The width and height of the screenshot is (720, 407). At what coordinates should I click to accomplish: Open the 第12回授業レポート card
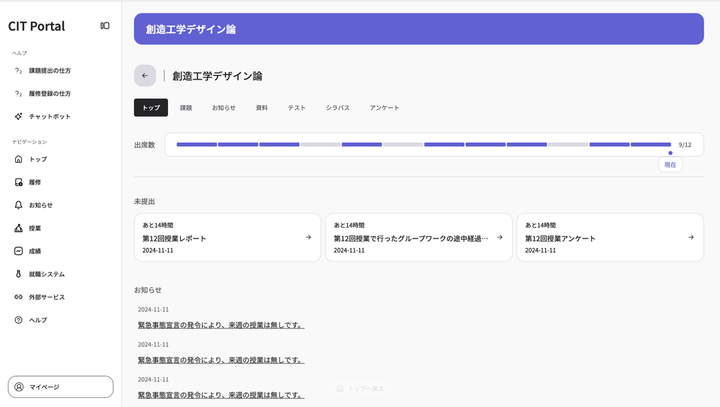[x=227, y=237]
